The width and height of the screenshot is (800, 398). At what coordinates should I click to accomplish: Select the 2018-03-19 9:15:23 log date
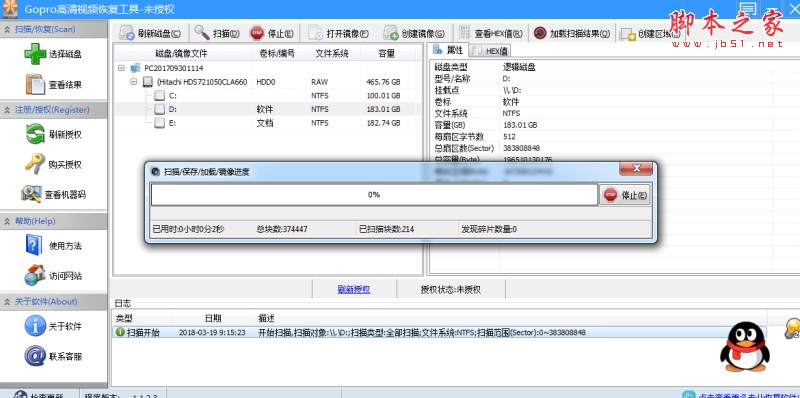pos(212,332)
